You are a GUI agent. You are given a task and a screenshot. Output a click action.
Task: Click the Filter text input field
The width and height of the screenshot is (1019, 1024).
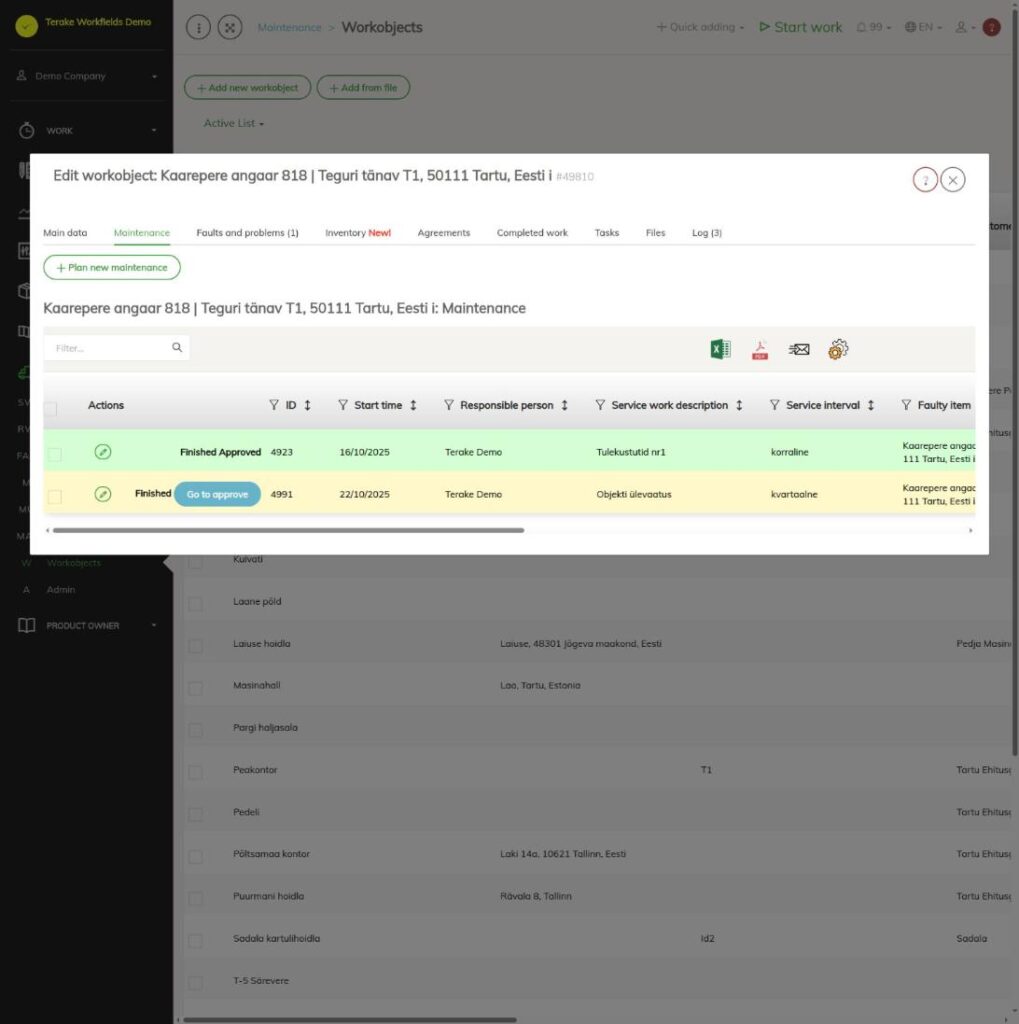point(110,348)
